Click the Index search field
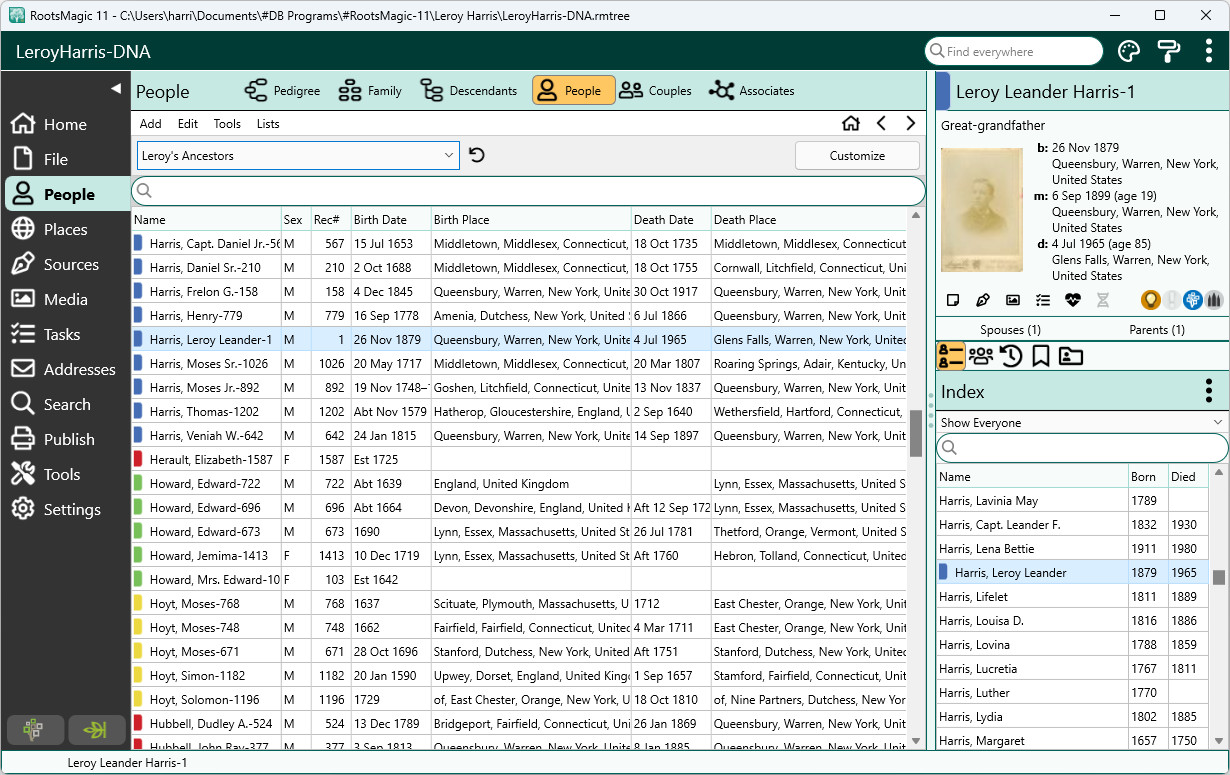Viewport: 1230px width, 775px height. click(1082, 448)
